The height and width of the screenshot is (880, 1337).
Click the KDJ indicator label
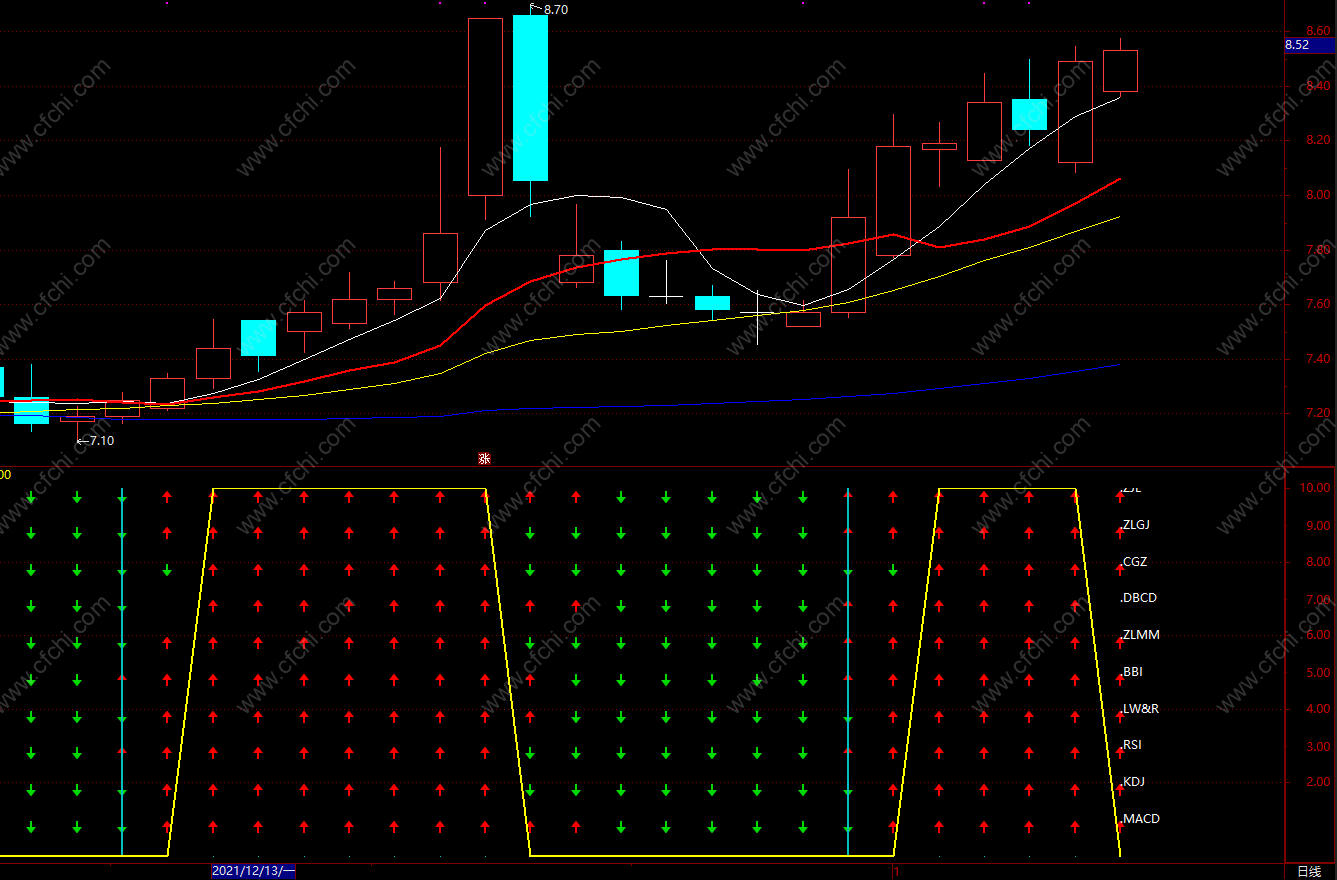point(1134,782)
